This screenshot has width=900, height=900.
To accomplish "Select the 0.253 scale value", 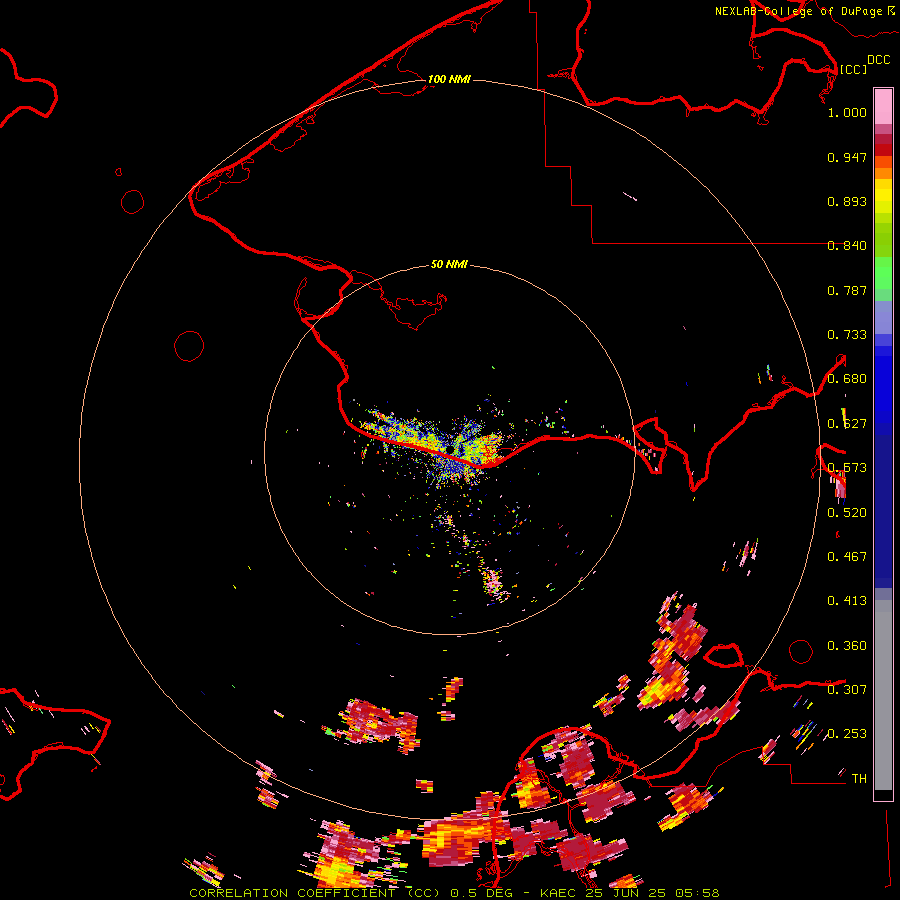I will [847, 734].
